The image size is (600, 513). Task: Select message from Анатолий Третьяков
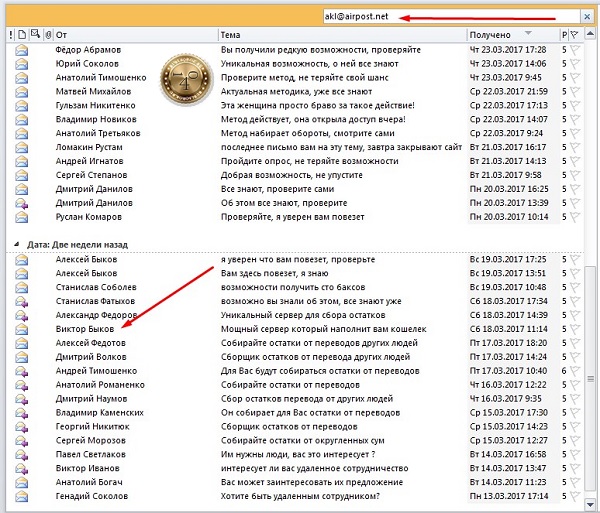pos(98,134)
